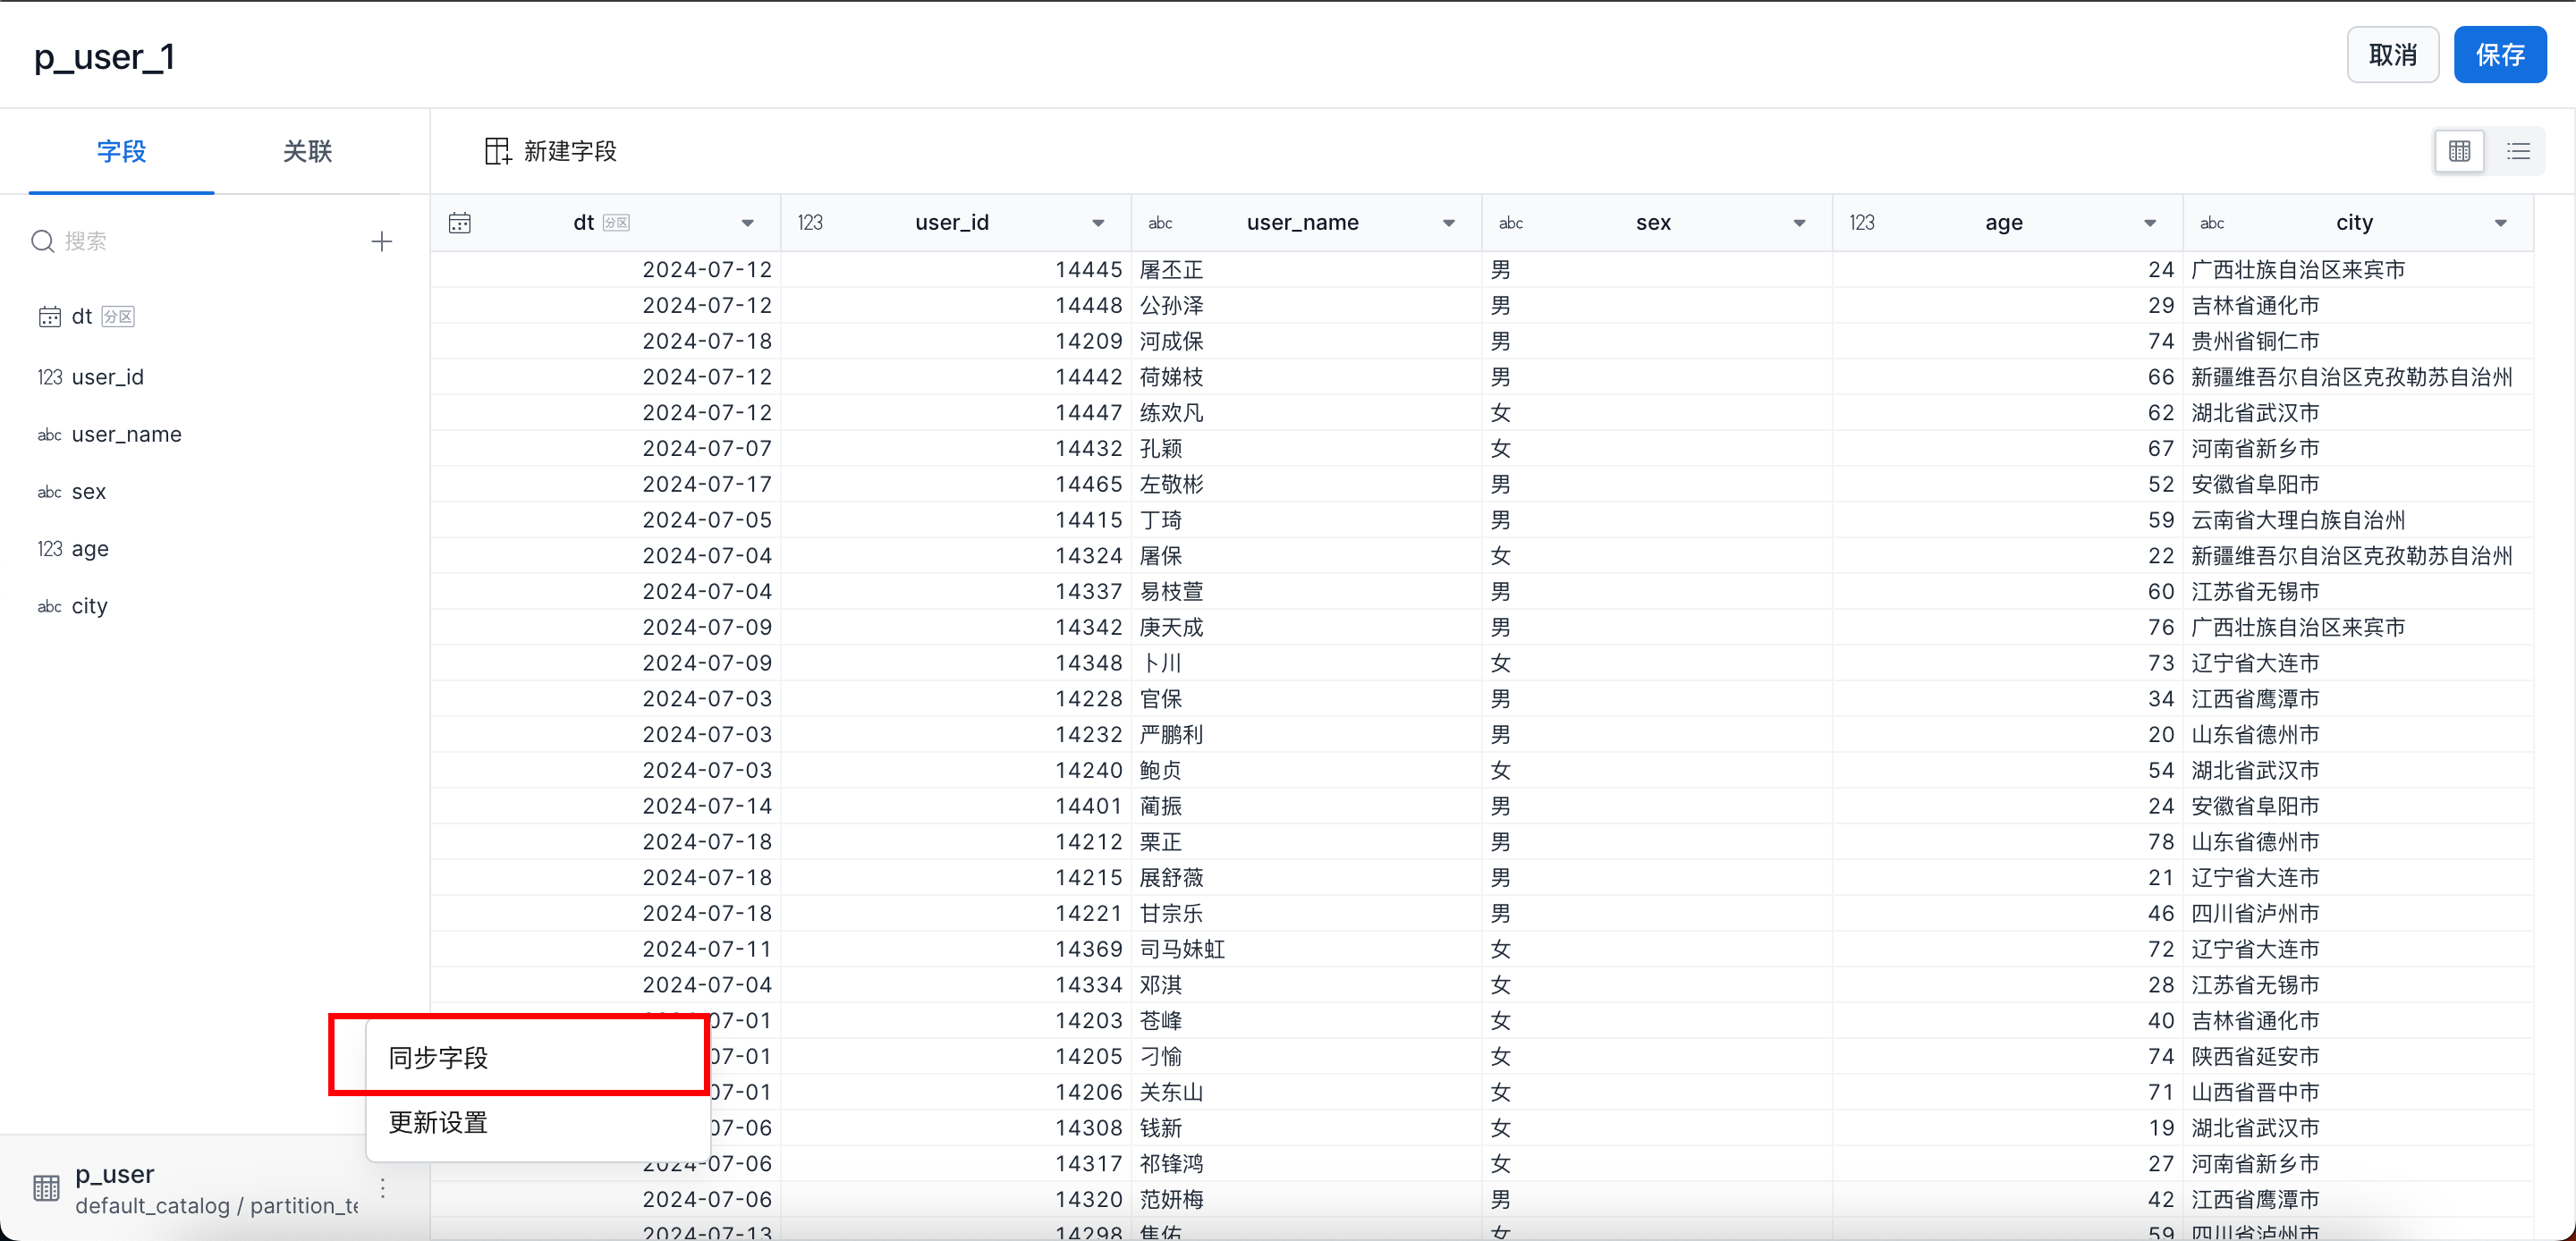
Task: Select 同步字段 menu entry
Action: [x=438, y=1057]
